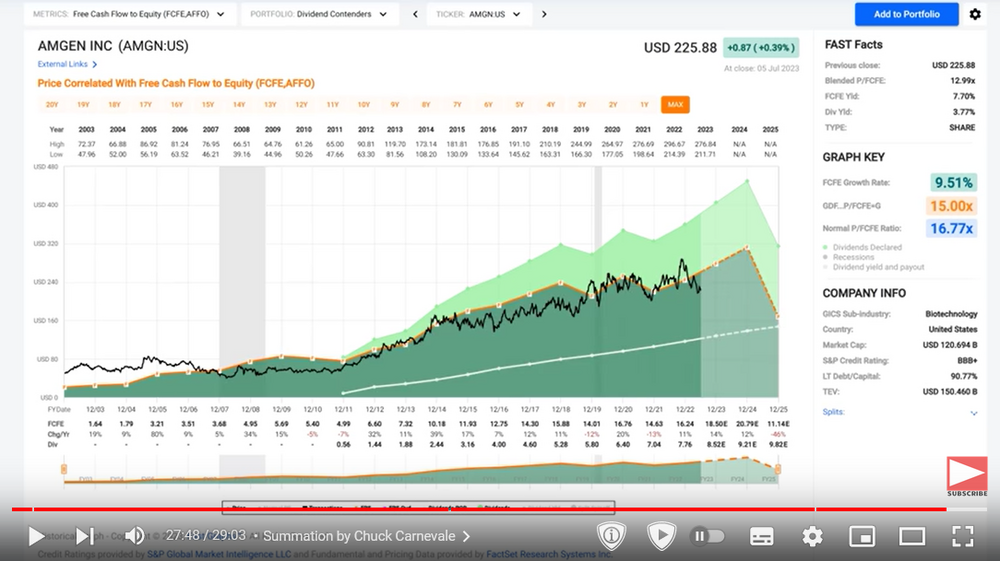Image resolution: width=1000 pixels, height=561 pixels.
Task: Click S&P Global Market Intelligence LLC link
Action: [219, 555]
